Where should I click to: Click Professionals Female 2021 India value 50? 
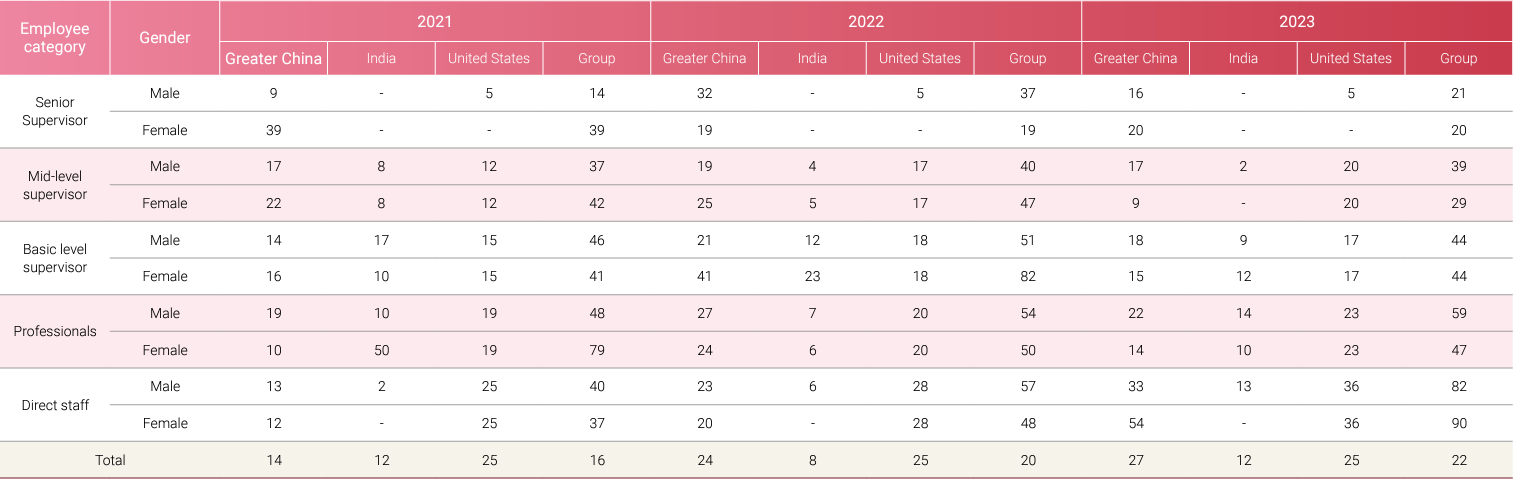tap(381, 350)
